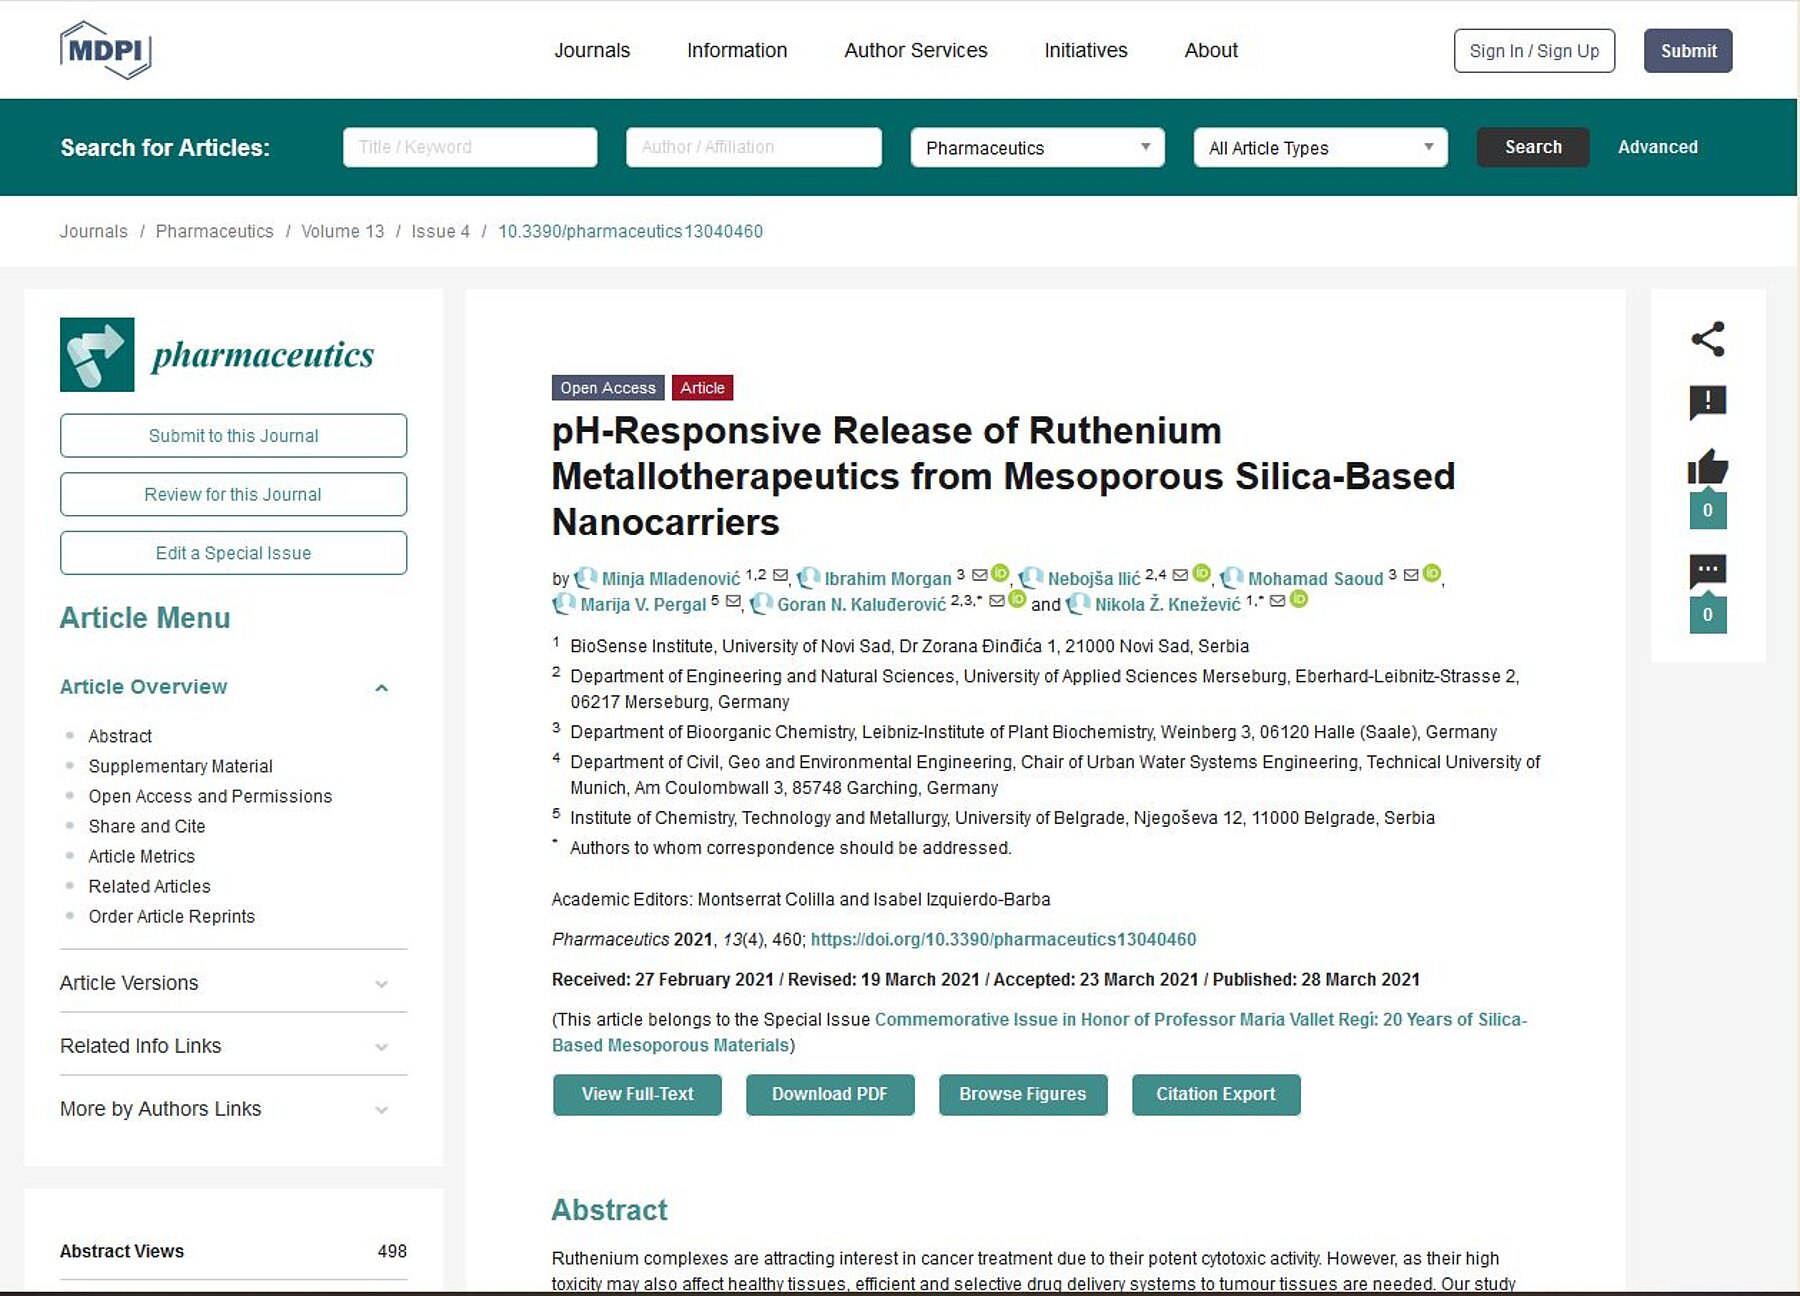Screen dimensions: 1800x1296
Task: Open the share icon in right sidebar
Action: tap(1707, 339)
